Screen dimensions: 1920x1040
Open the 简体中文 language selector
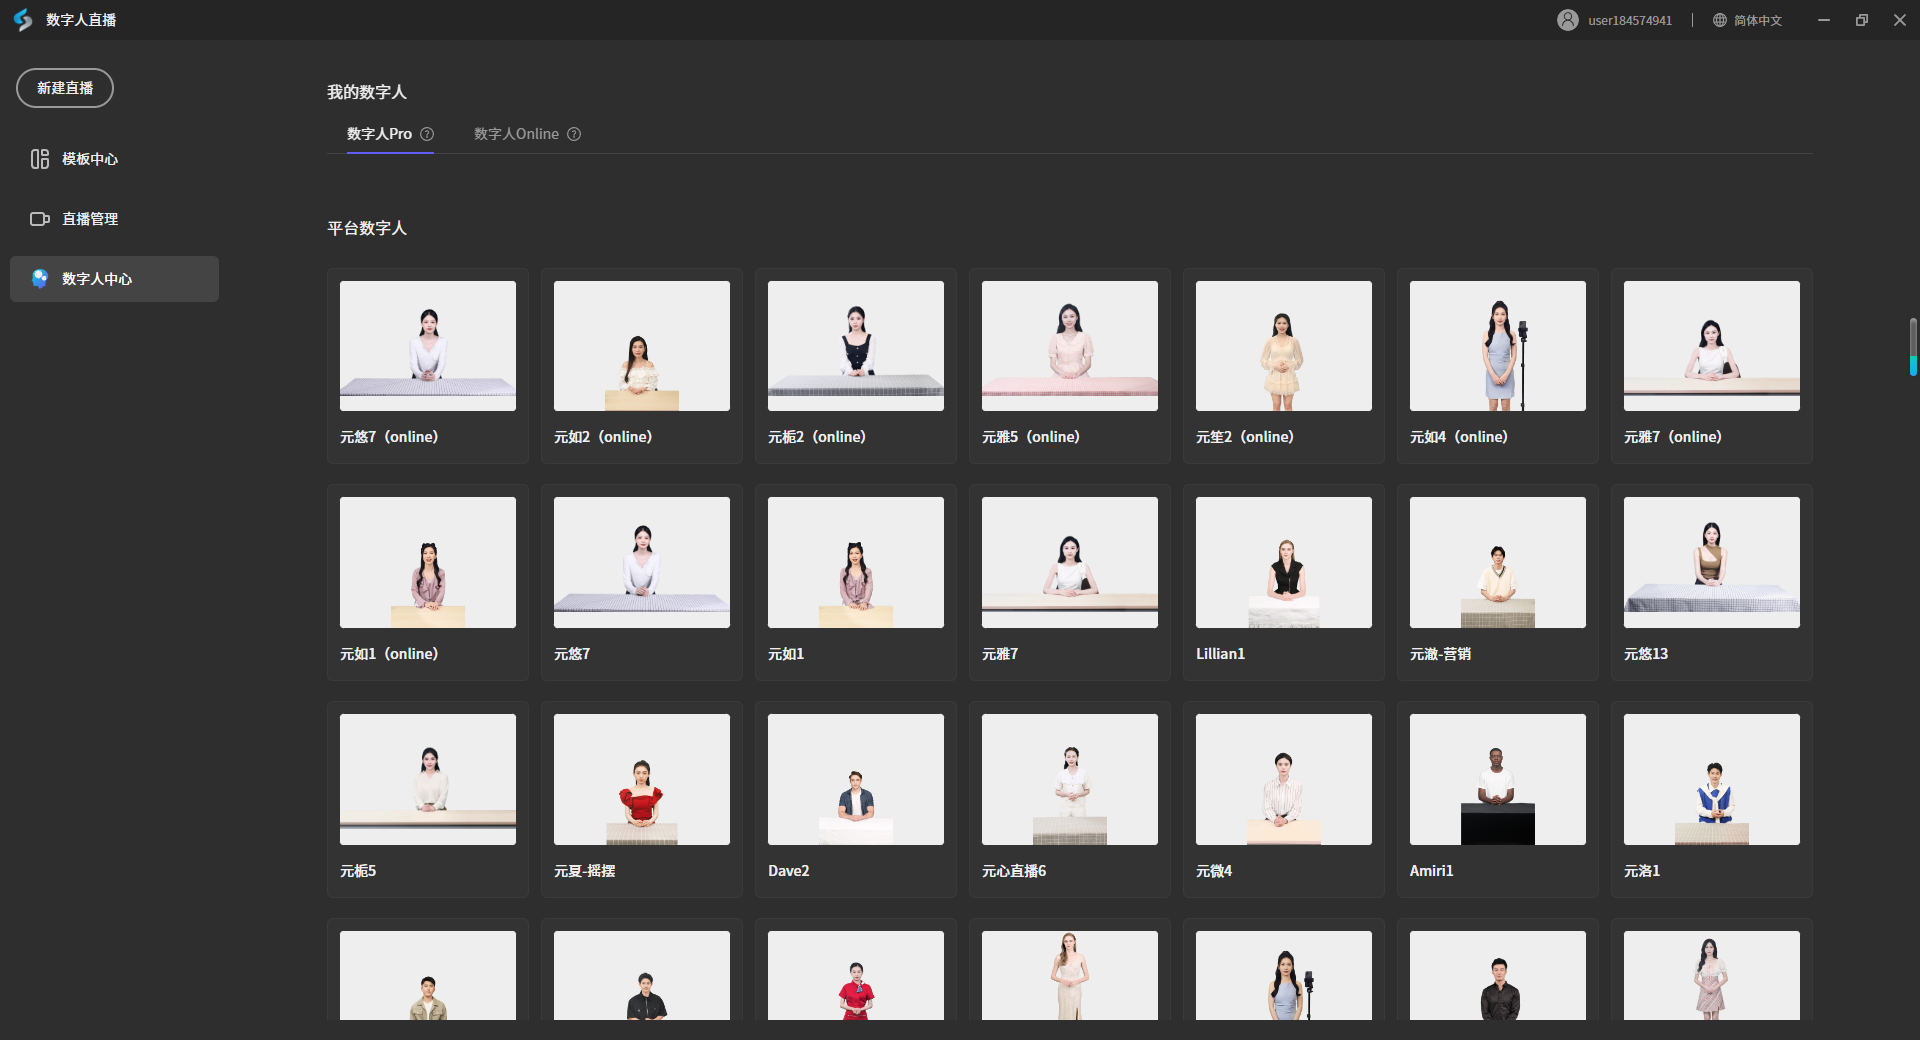click(1757, 20)
